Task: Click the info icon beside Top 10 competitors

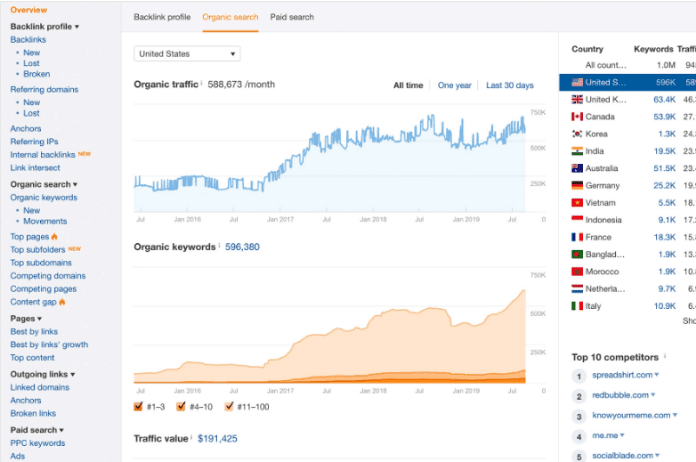Action: coord(664,356)
